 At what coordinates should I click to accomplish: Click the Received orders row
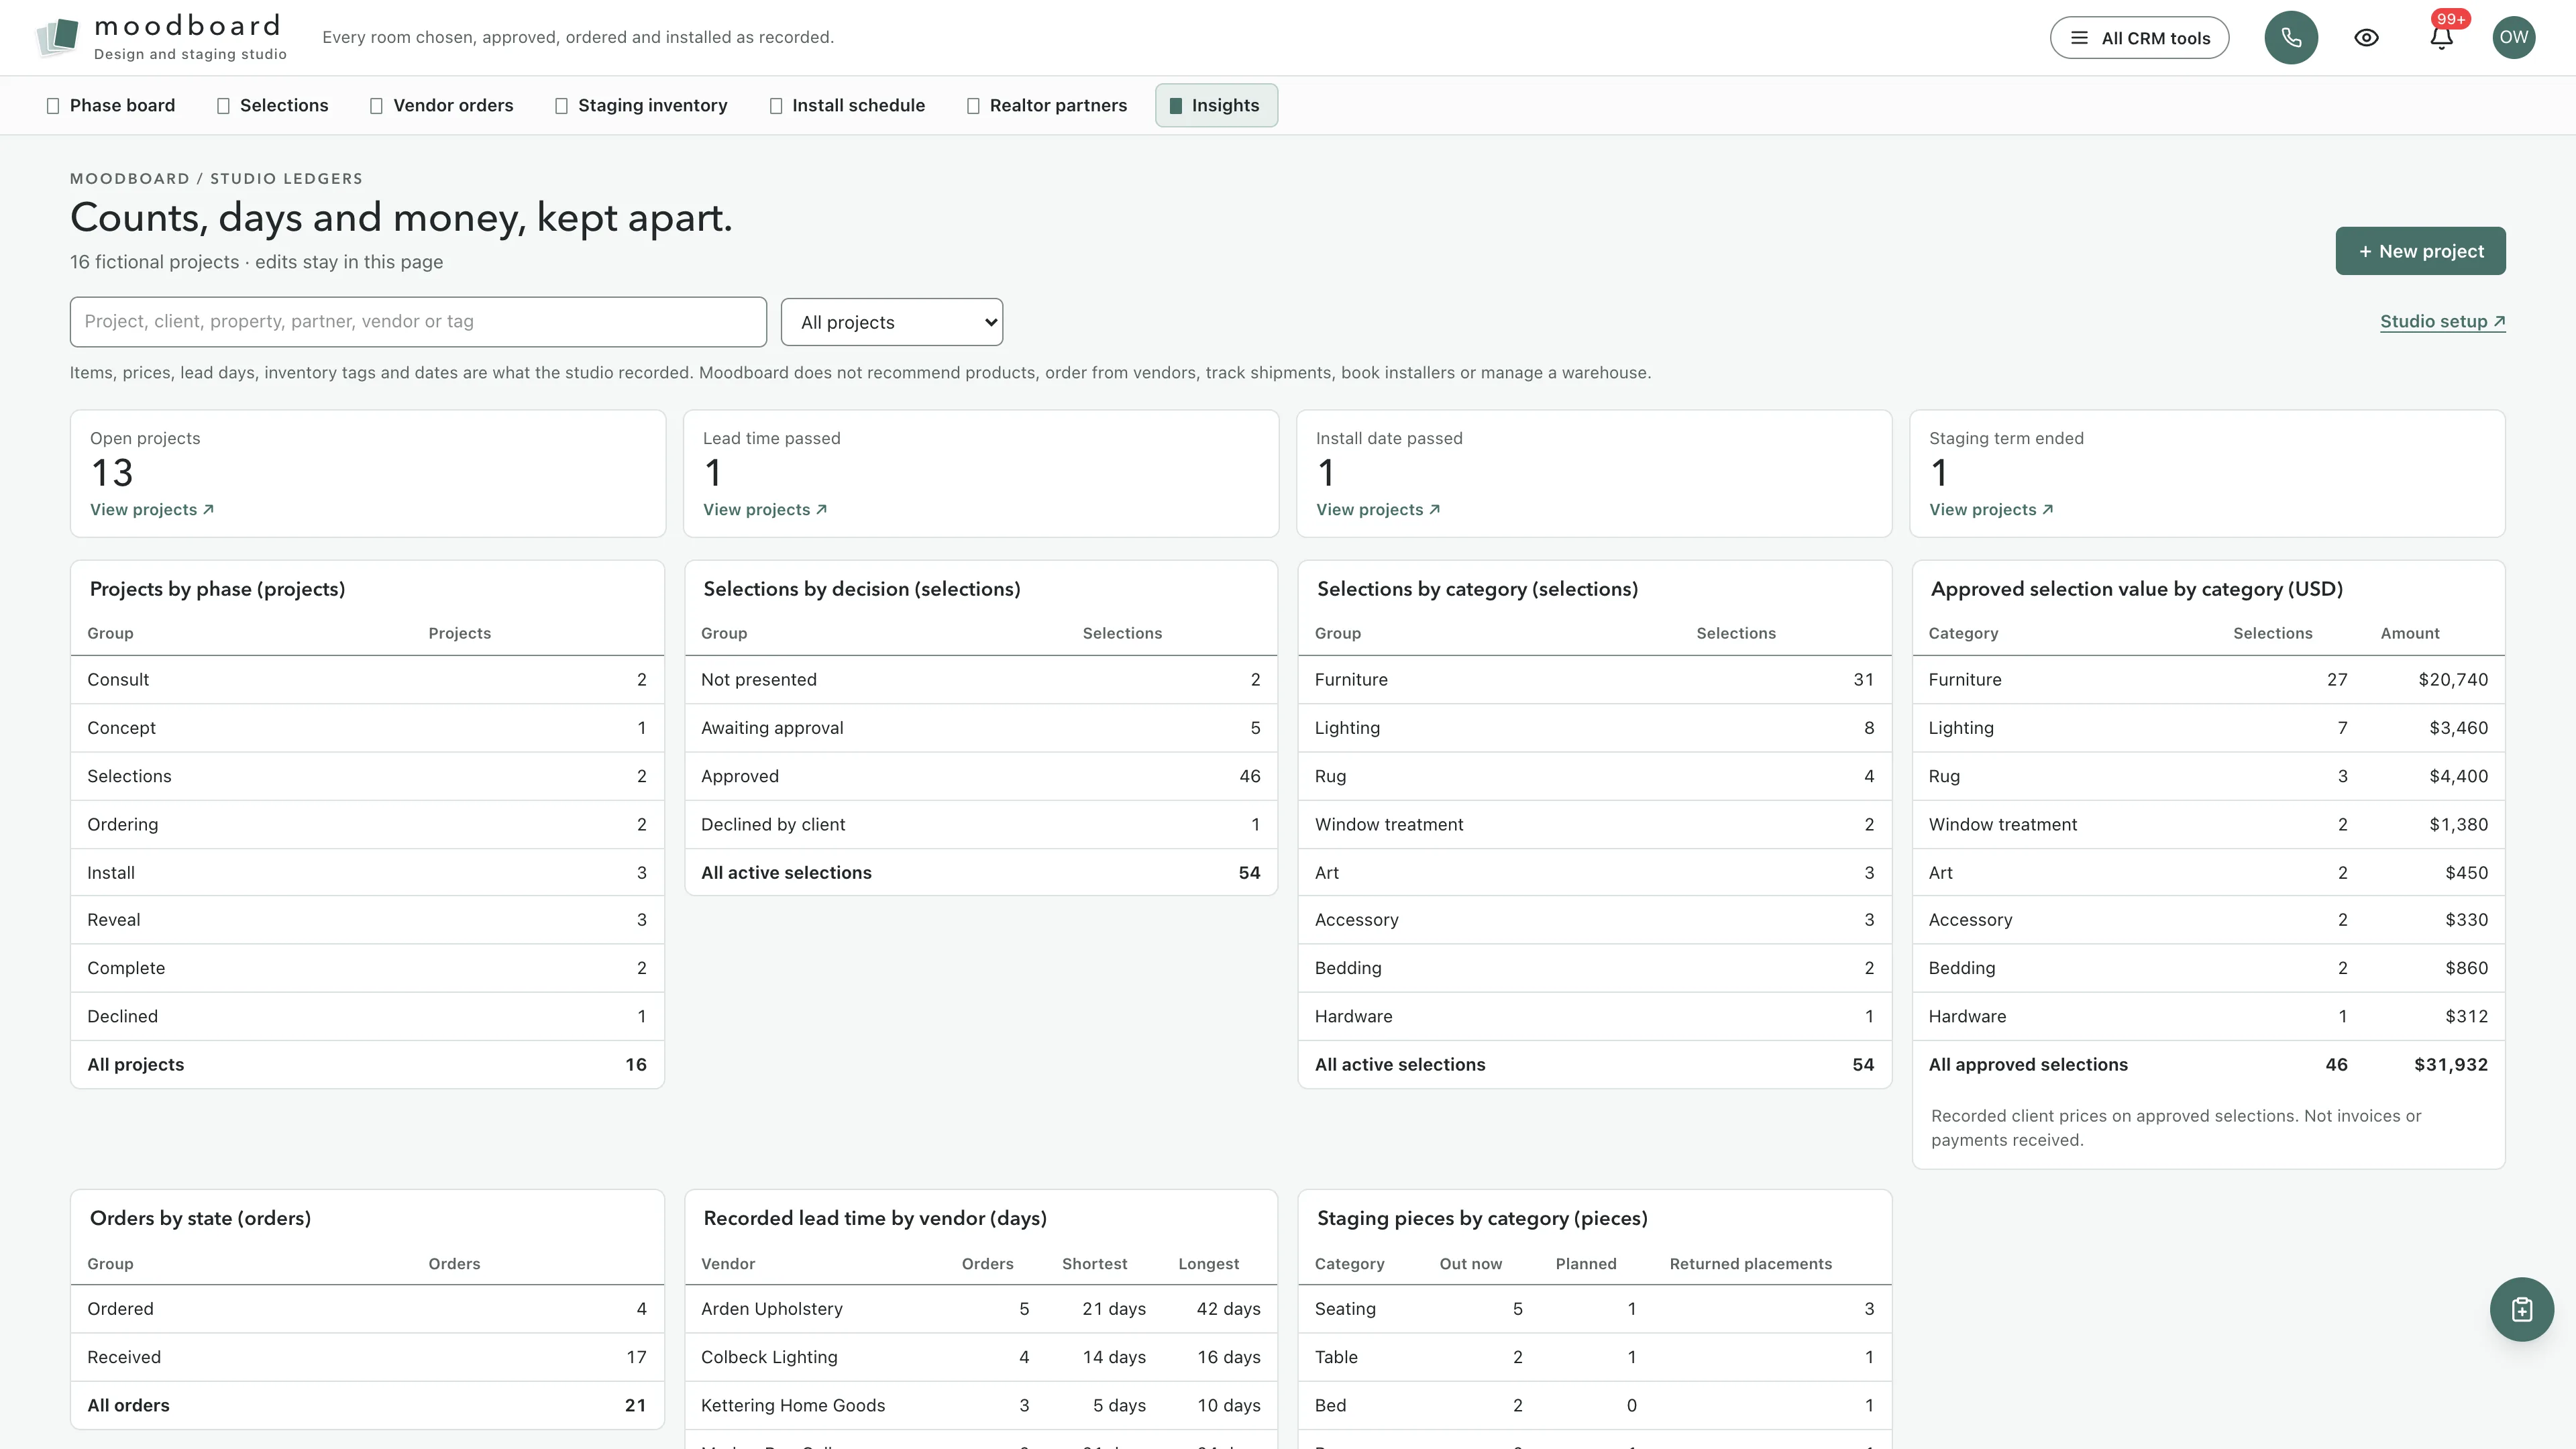click(x=367, y=1357)
